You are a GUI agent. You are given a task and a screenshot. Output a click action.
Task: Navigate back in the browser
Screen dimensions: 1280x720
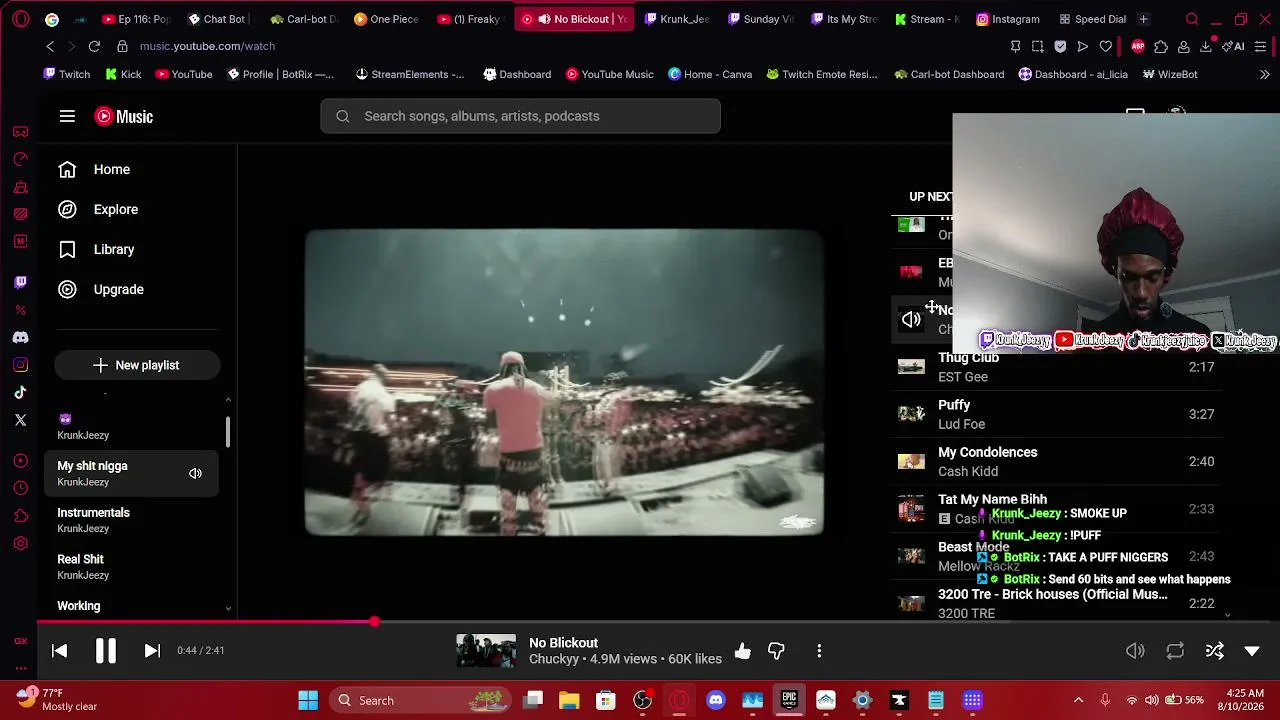[x=50, y=46]
